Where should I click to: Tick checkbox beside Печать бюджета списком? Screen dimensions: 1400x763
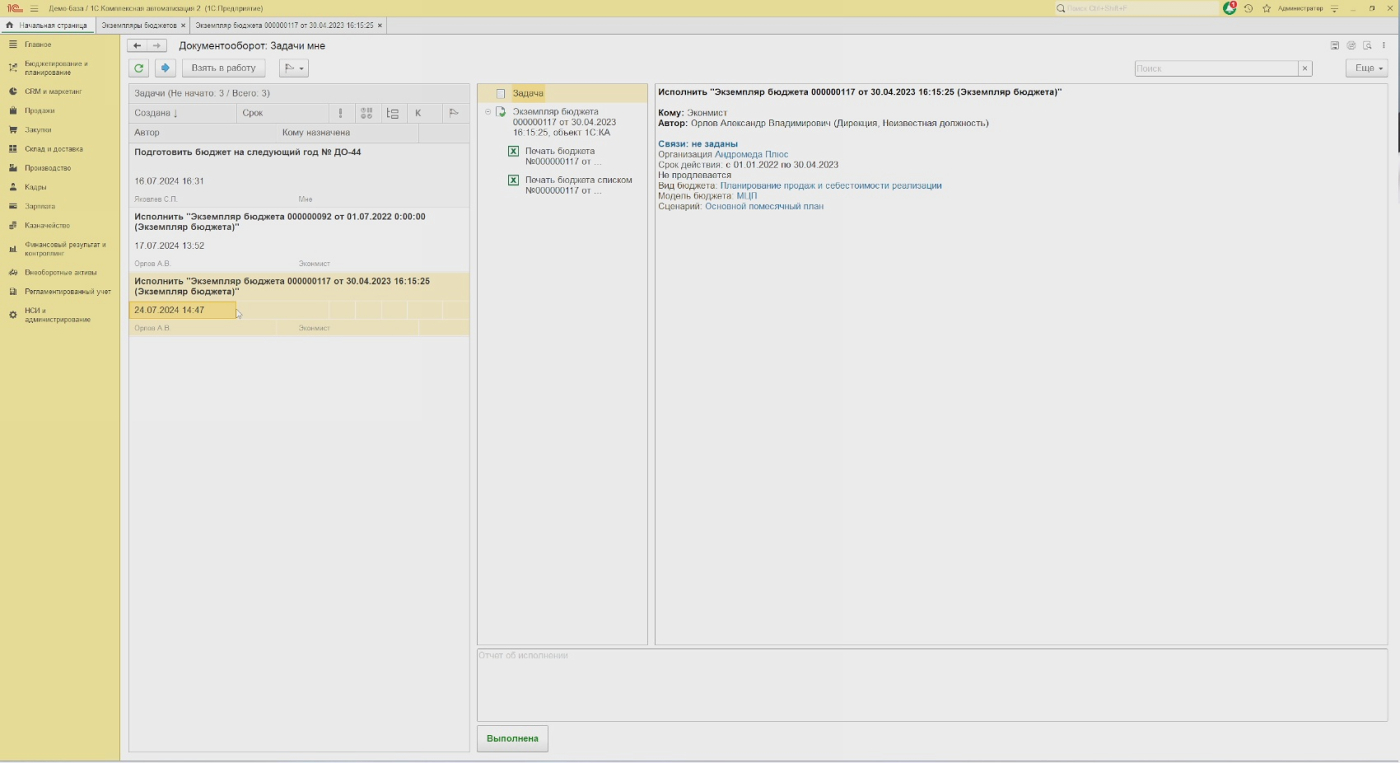pos(514,180)
